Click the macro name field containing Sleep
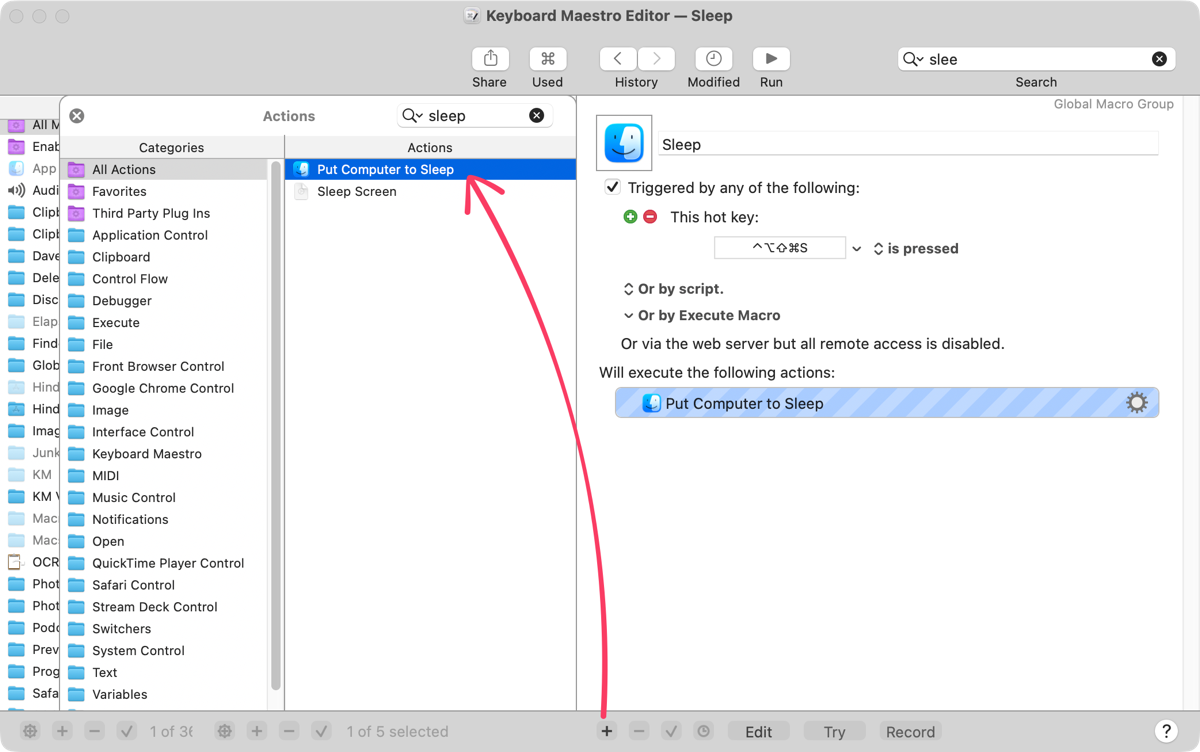Image resolution: width=1200 pixels, height=752 pixels. 906,145
